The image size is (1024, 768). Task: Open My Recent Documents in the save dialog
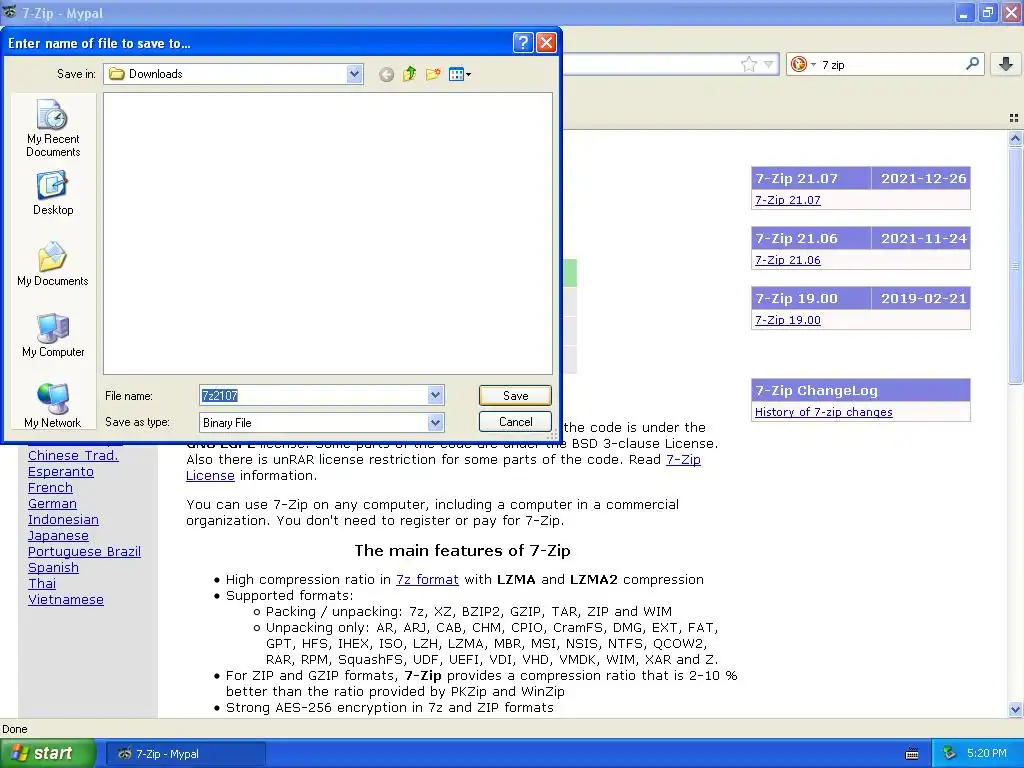click(53, 128)
